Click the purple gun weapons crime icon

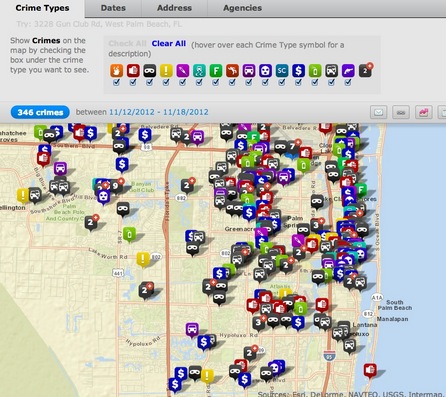(348, 71)
